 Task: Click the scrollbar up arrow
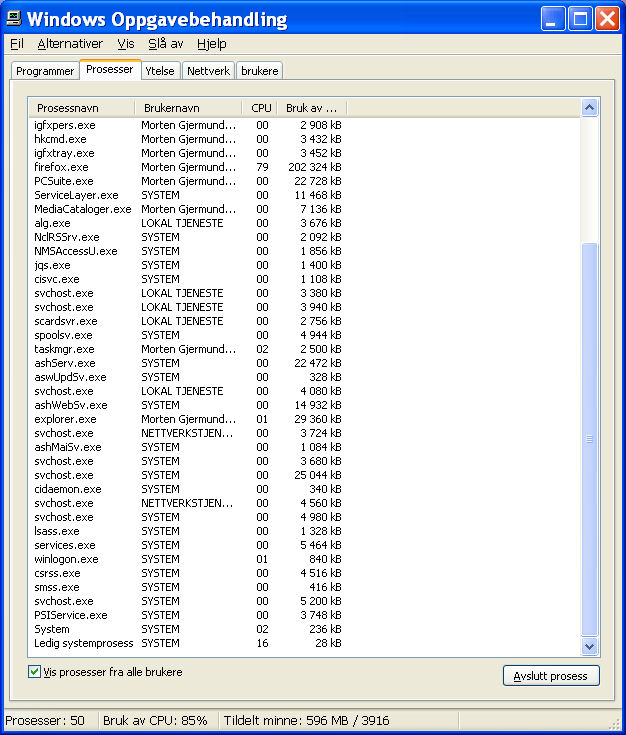[x=589, y=108]
